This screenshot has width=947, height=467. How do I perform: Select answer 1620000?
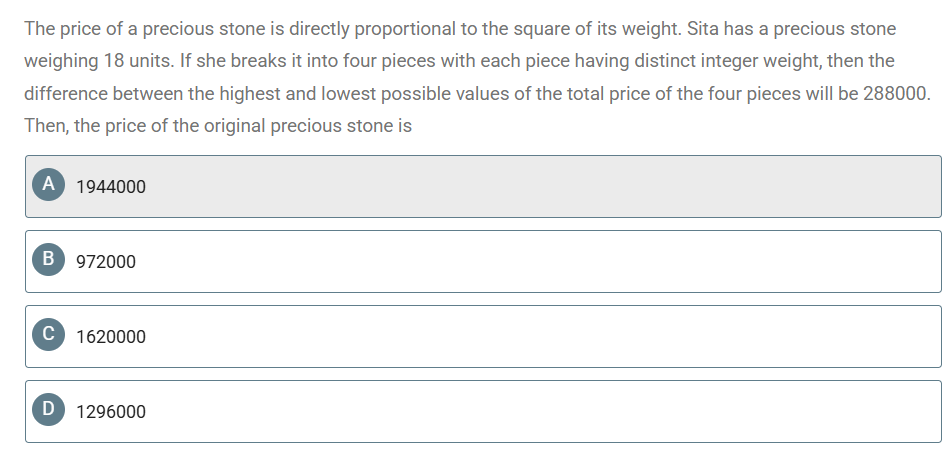tap(111, 337)
